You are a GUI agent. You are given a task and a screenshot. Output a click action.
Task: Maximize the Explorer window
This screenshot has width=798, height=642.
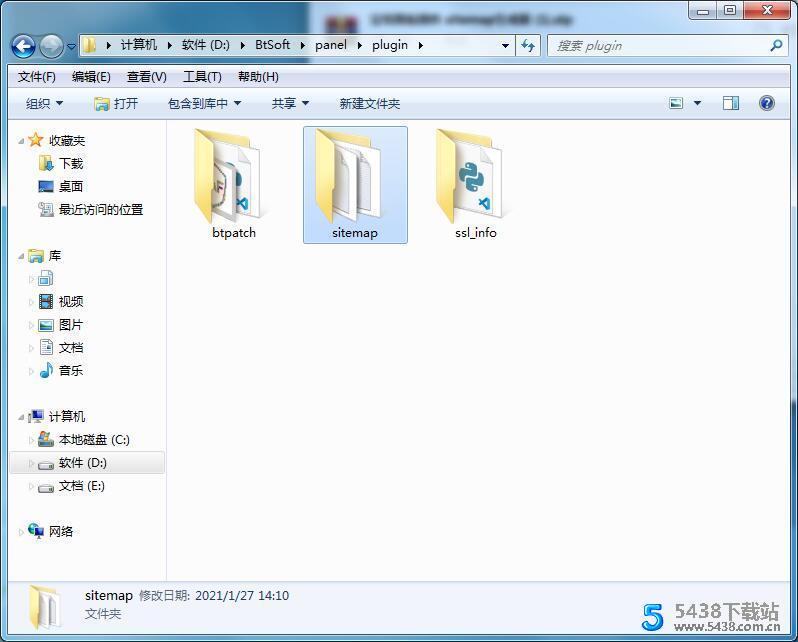click(730, 10)
